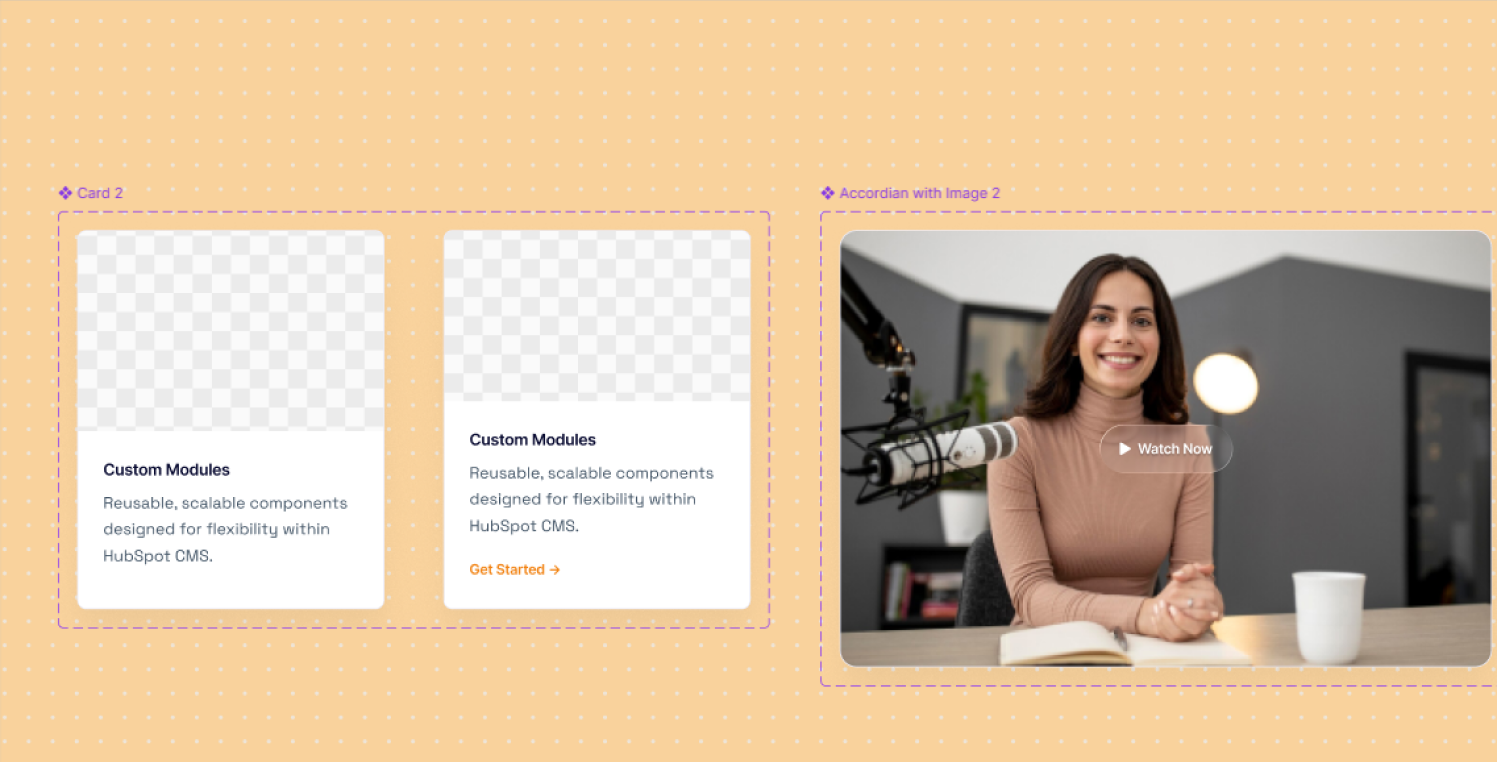Click the white mug in the photo
The width and height of the screenshot is (1497, 762).
(x=1328, y=617)
